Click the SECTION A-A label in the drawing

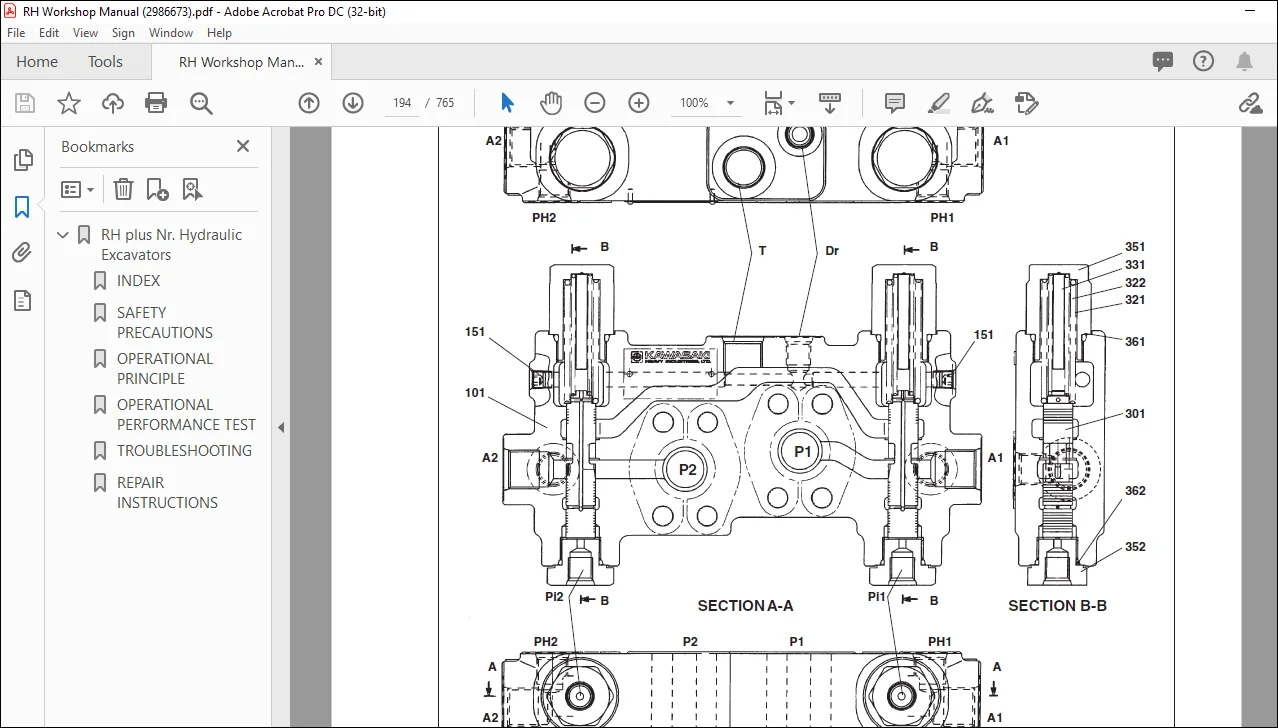tap(745, 606)
